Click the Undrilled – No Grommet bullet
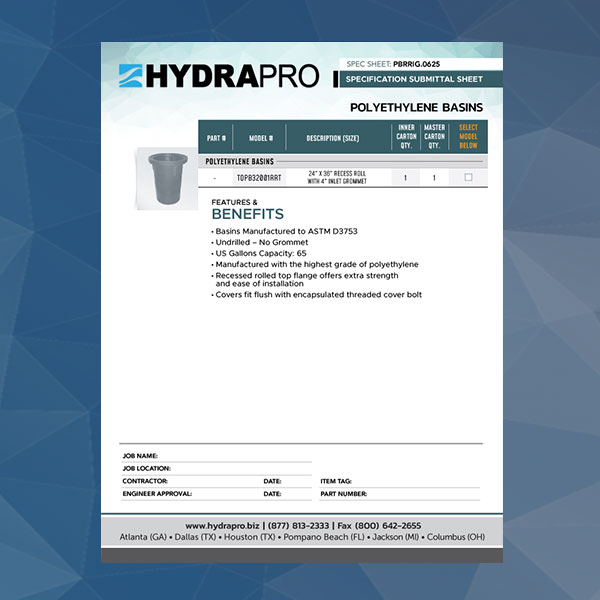600x600 pixels. 259,243
